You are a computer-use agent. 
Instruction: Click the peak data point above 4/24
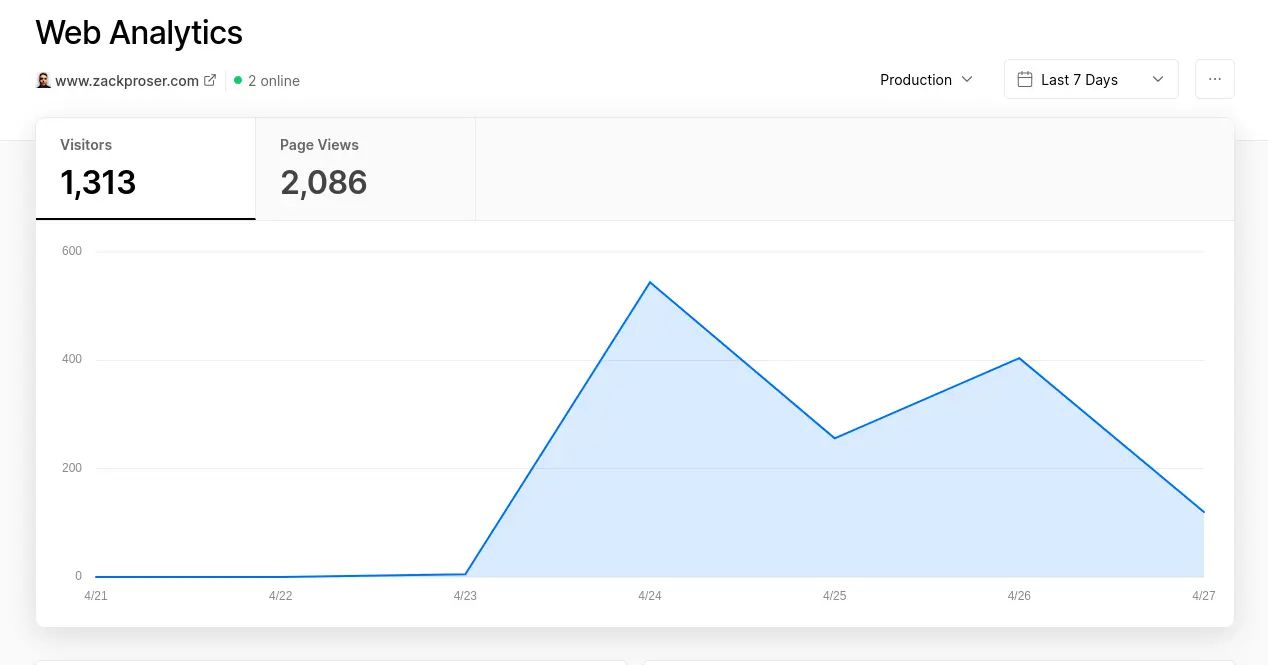pyautogui.click(x=650, y=283)
